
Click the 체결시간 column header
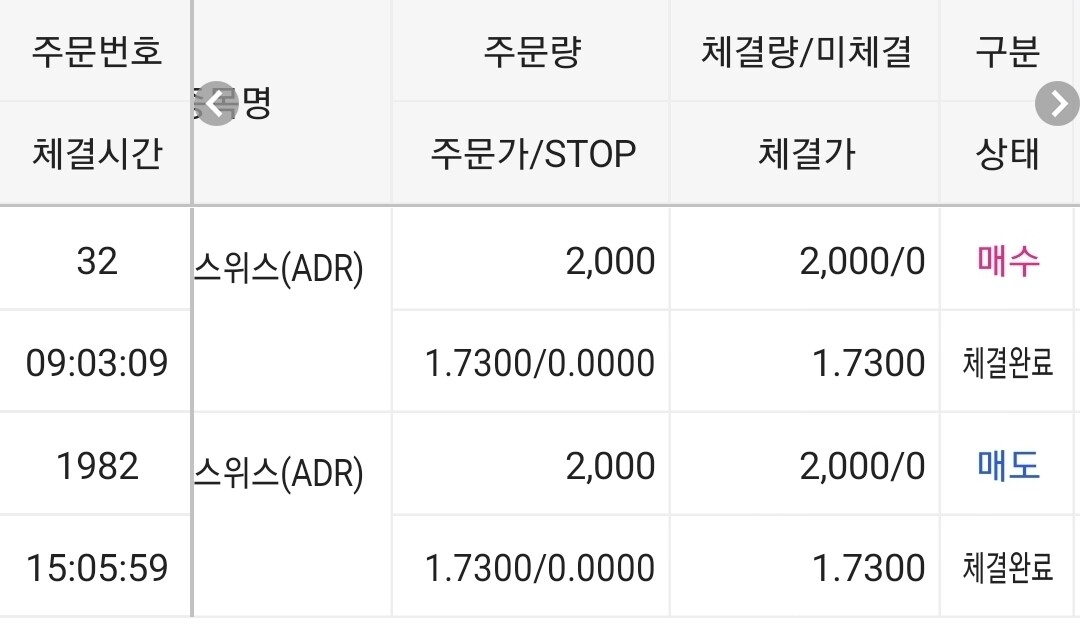click(95, 152)
